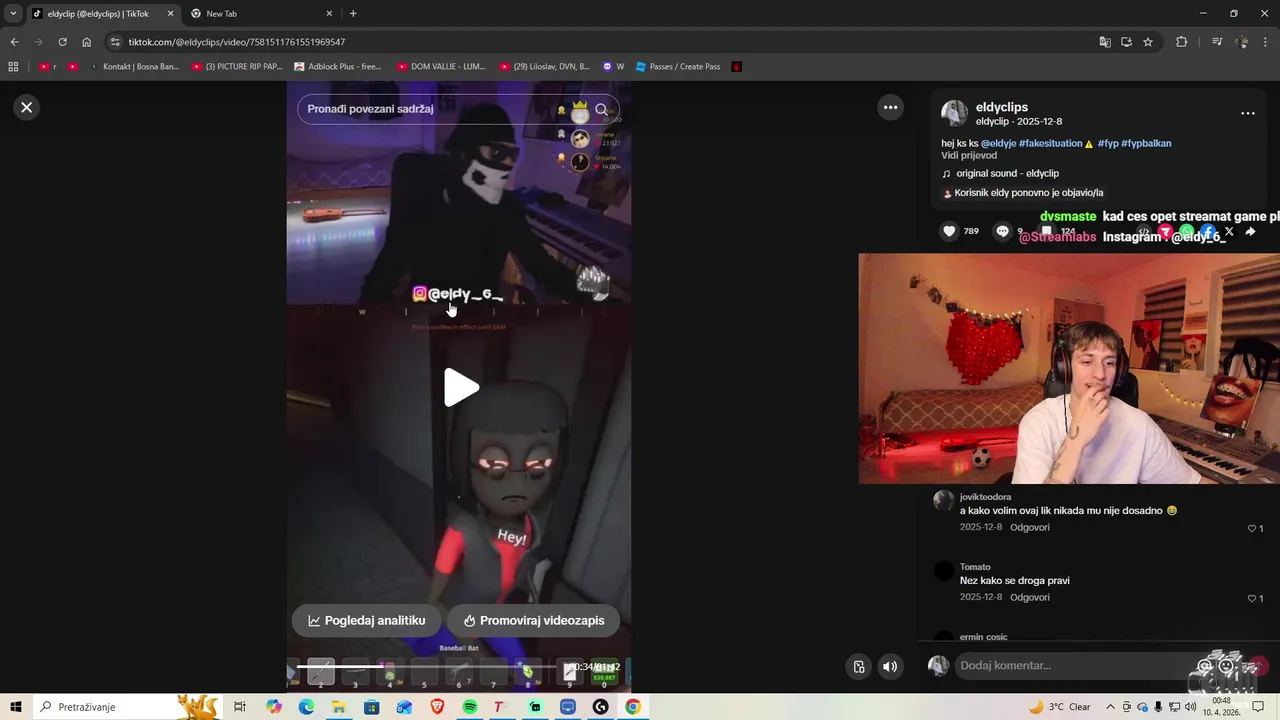The height and width of the screenshot is (720, 1280).
Task: Open the eldyclips username link
Action: point(1002,107)
